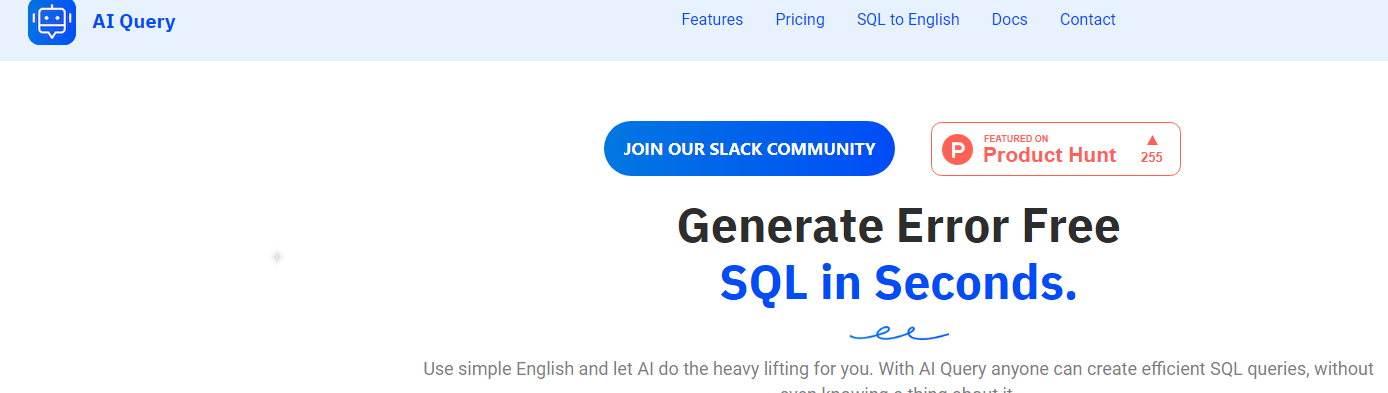The height and width of the screenshot is (393, 1388).
Task: Open the Docs nav link
Action: coord(1009,20)
